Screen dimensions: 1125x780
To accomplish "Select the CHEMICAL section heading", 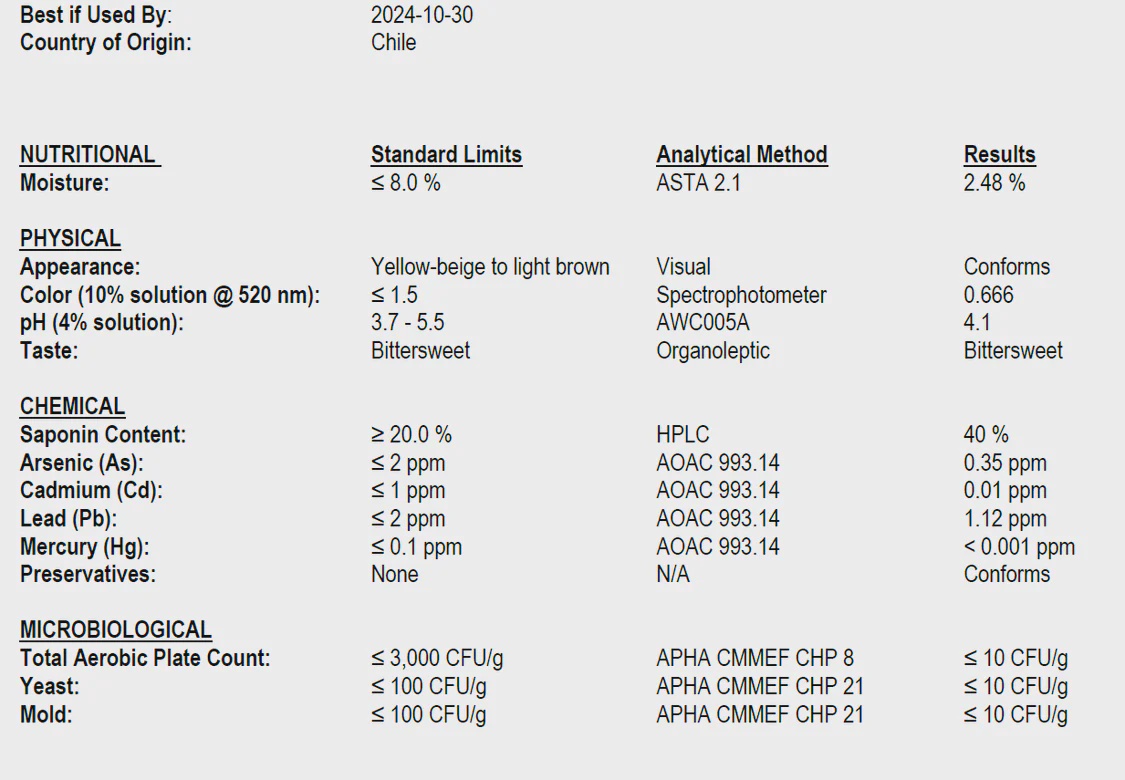I will click(72, 407).
